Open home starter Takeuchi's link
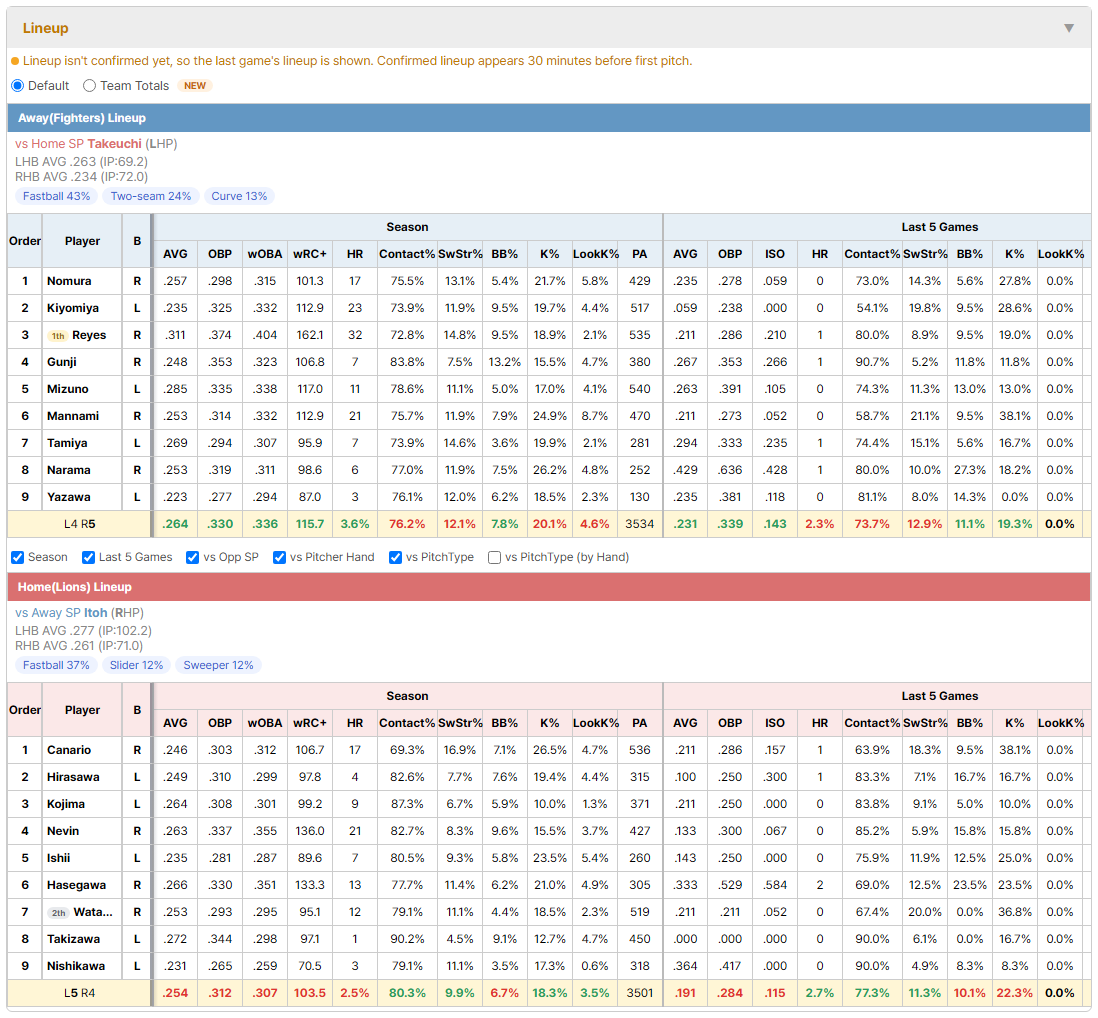Viewport: 1098px width, 1018px height. point(114,144)
